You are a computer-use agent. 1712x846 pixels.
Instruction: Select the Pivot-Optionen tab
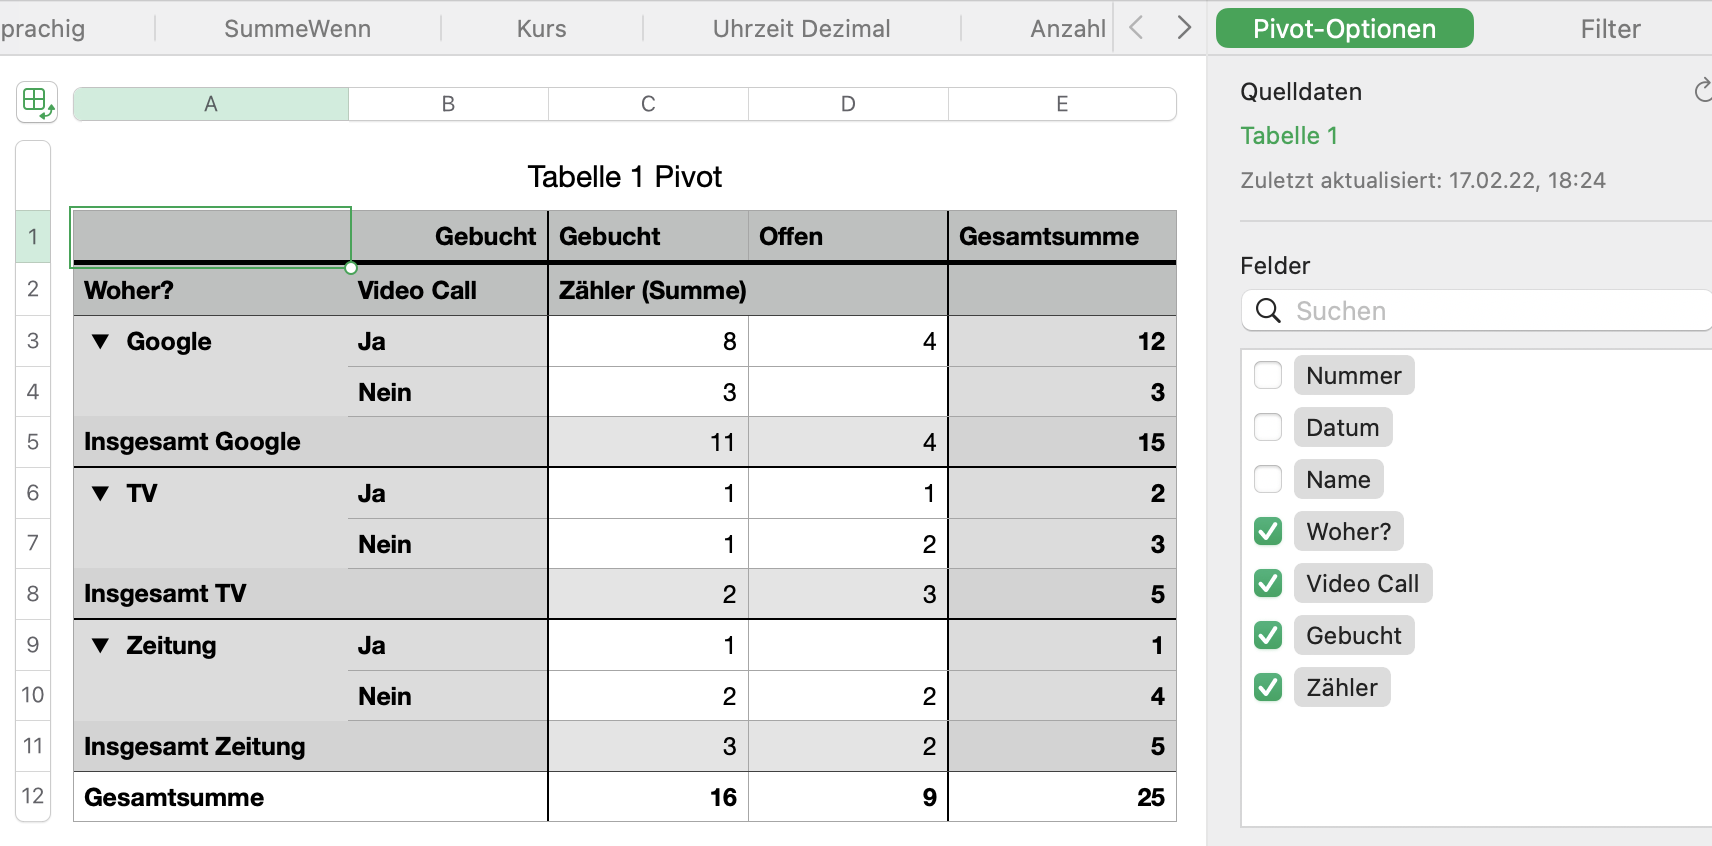(1344, 29)
